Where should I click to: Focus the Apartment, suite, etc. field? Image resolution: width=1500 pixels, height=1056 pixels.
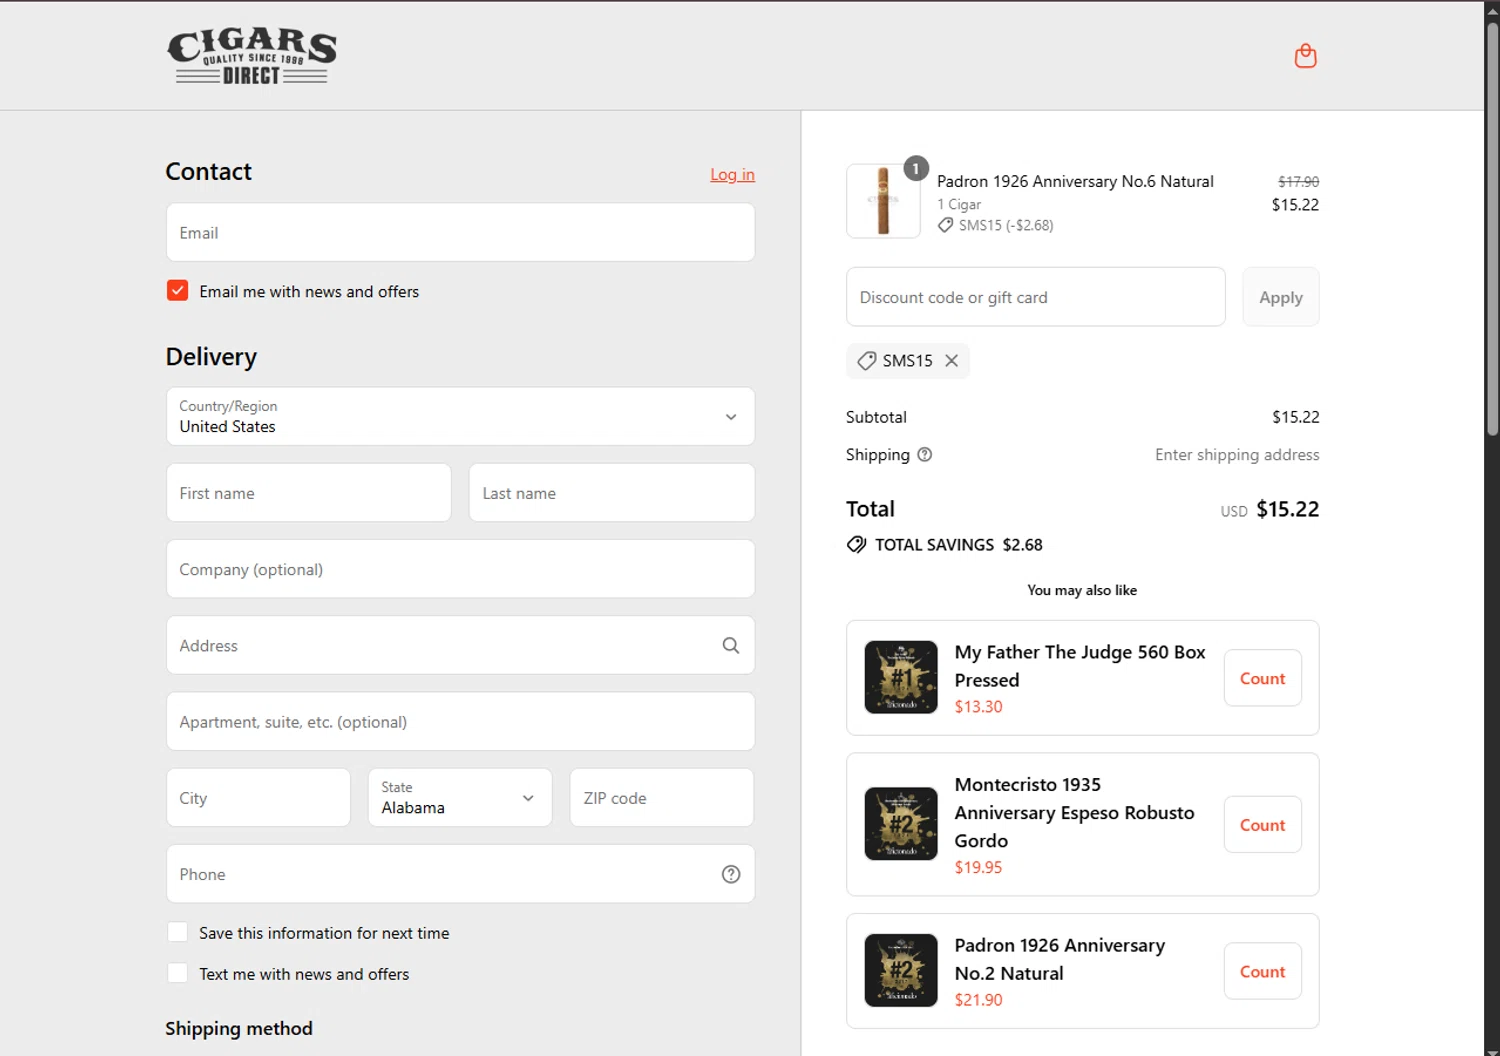click(x=460, y=721)
